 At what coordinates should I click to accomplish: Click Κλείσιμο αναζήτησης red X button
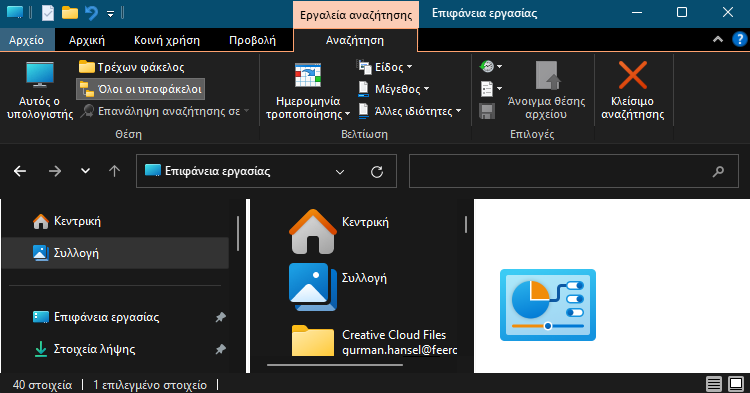coord(632,91)
